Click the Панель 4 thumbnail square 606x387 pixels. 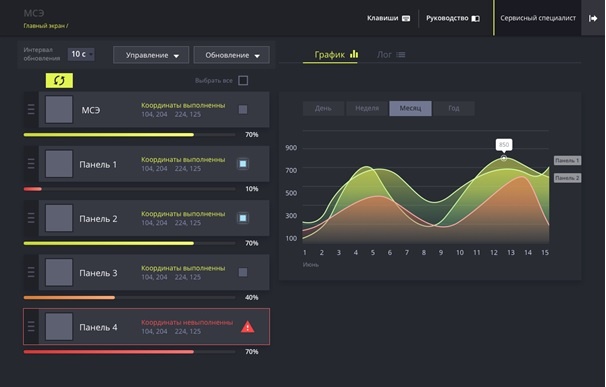(59, 327)
